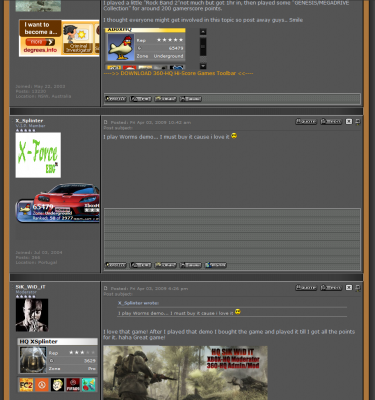This screenshot has height=400, width=375.
Task: Click the teal game icon after FIFA 09
Action: tap(88, 385)
